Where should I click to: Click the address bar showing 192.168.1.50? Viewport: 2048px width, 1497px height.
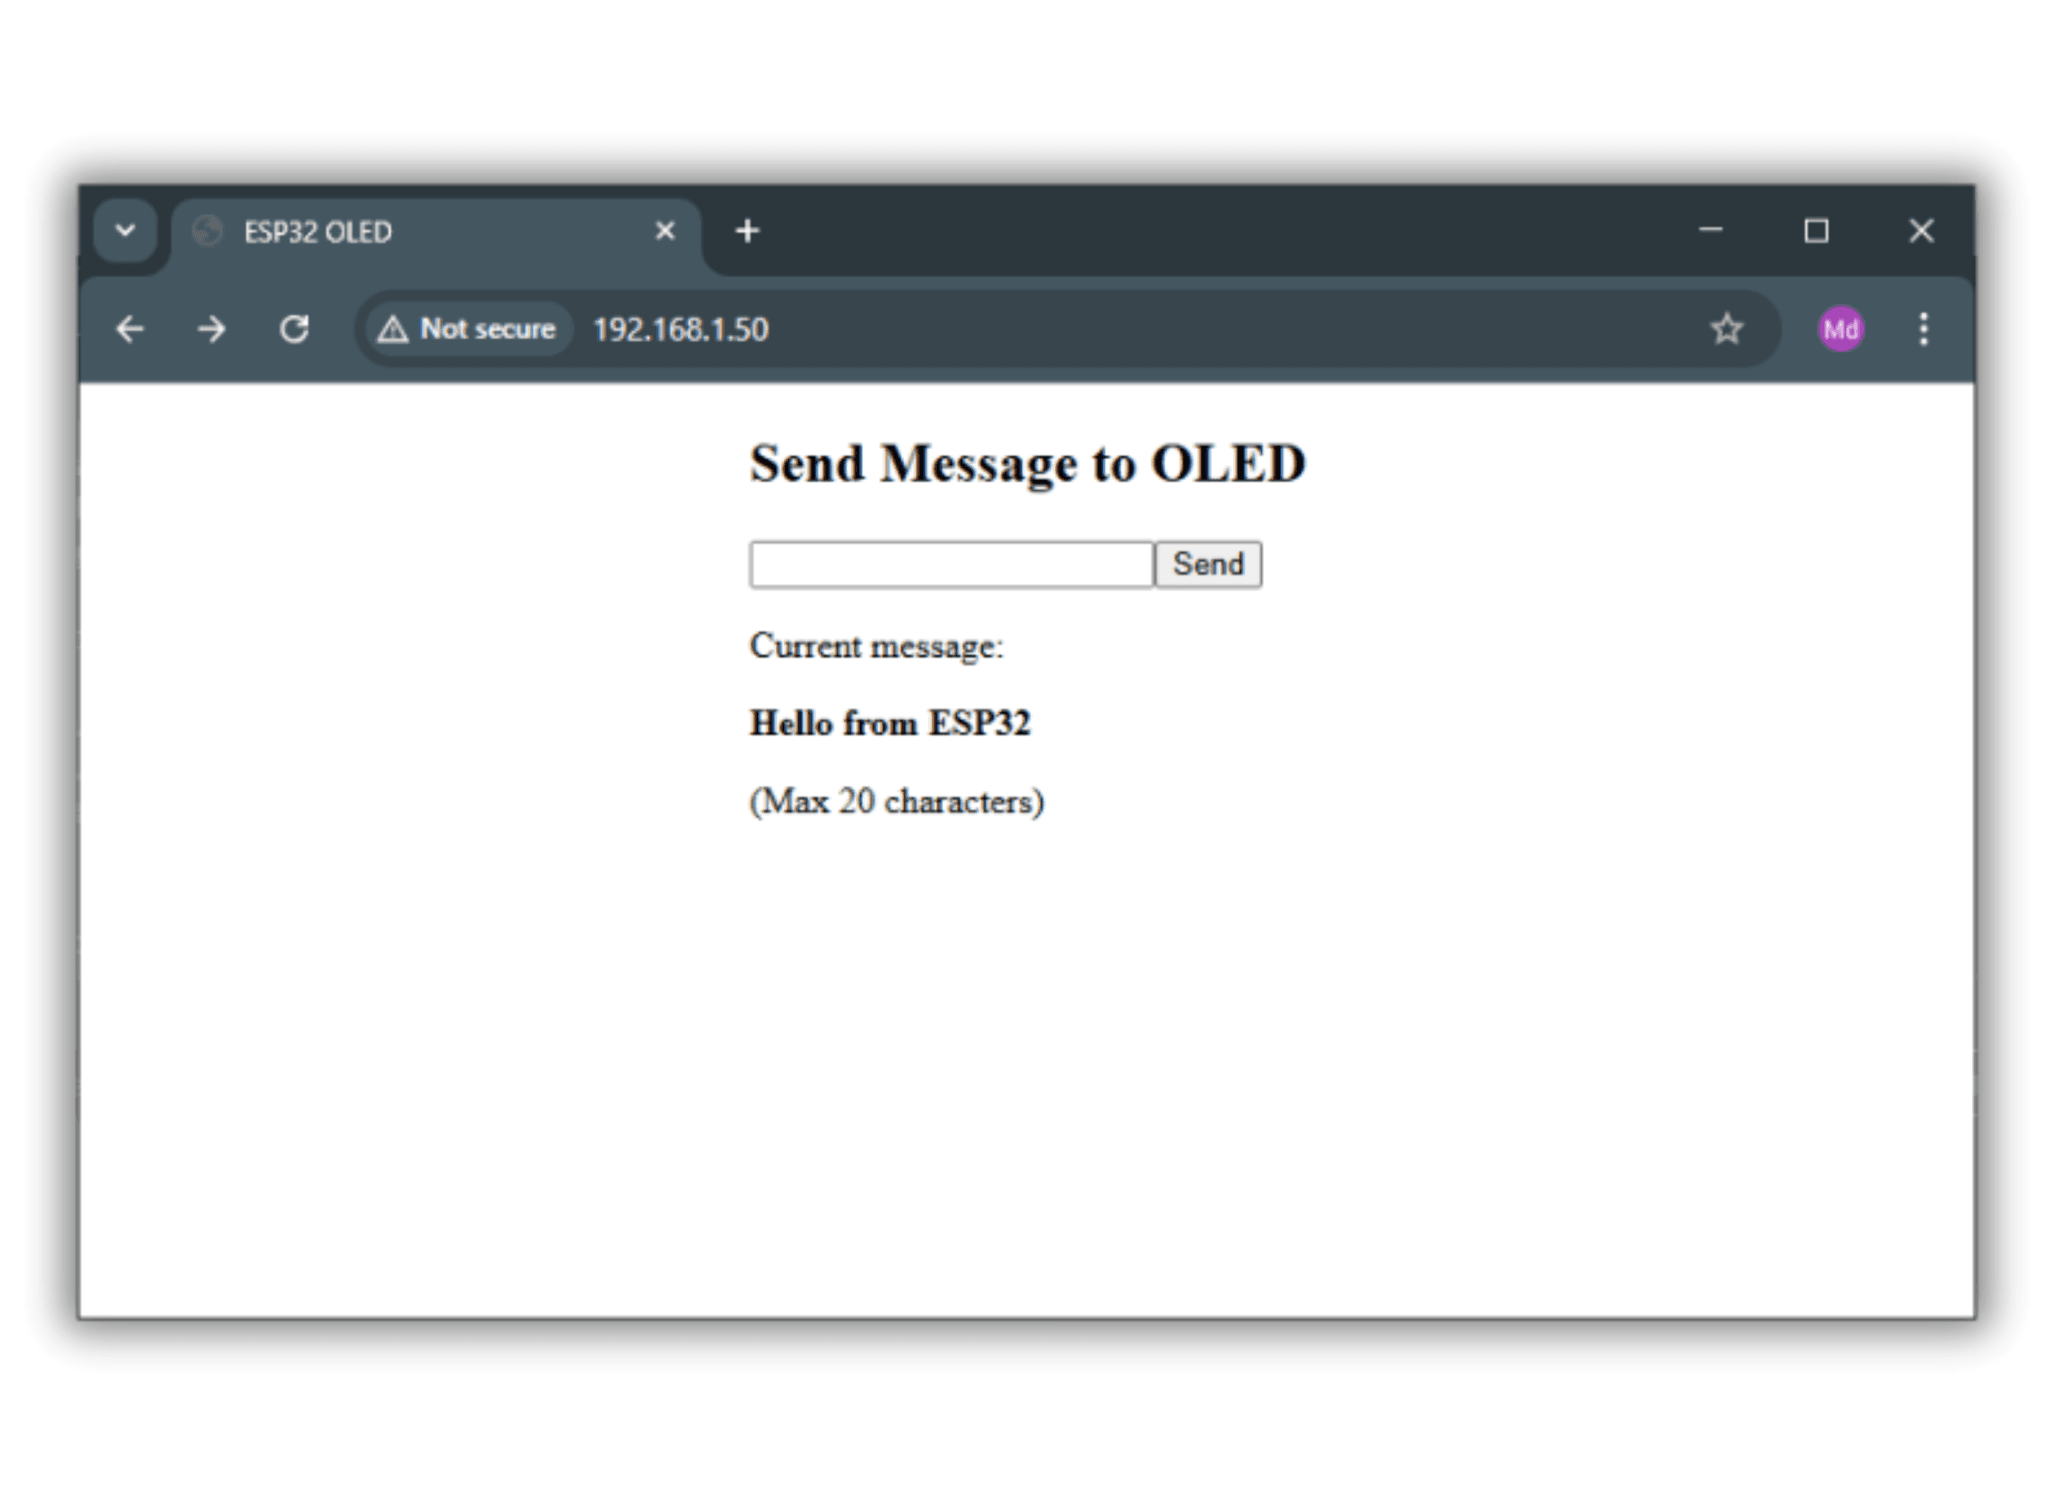coord(680,329)
